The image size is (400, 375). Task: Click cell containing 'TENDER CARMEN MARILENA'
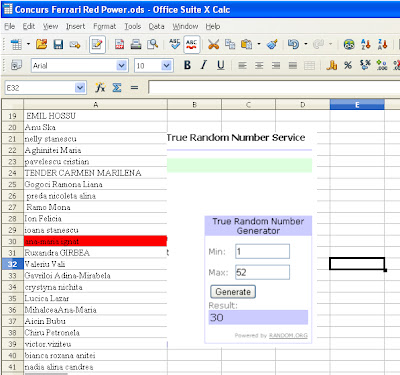point(95,173)
